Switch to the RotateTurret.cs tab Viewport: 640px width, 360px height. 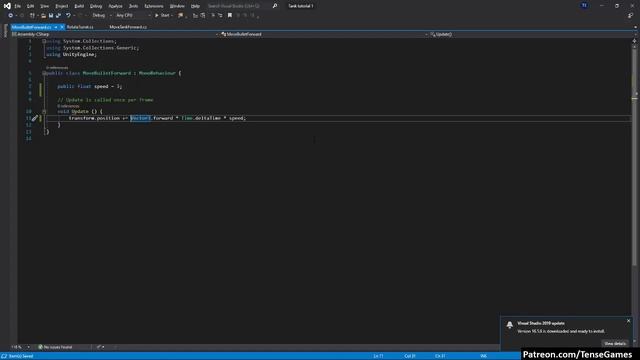[80, 27]
